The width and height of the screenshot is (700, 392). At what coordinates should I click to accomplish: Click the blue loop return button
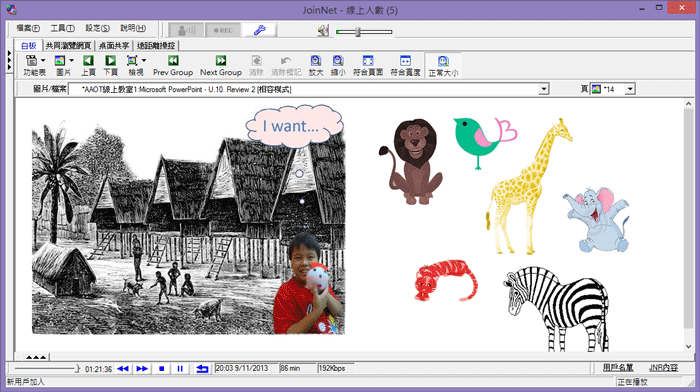202,369
